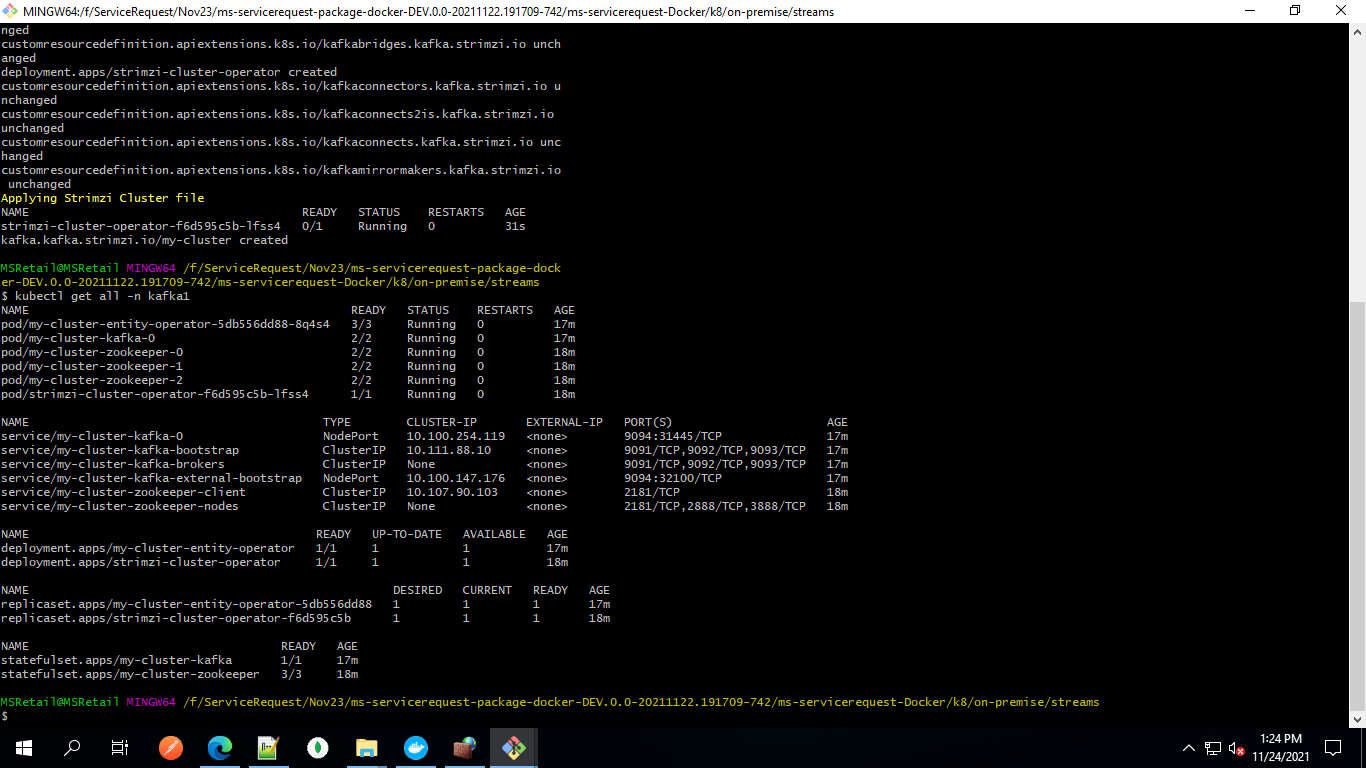Open network status tray icon
Screen dimensions: 1366x768
point(1213,747)
